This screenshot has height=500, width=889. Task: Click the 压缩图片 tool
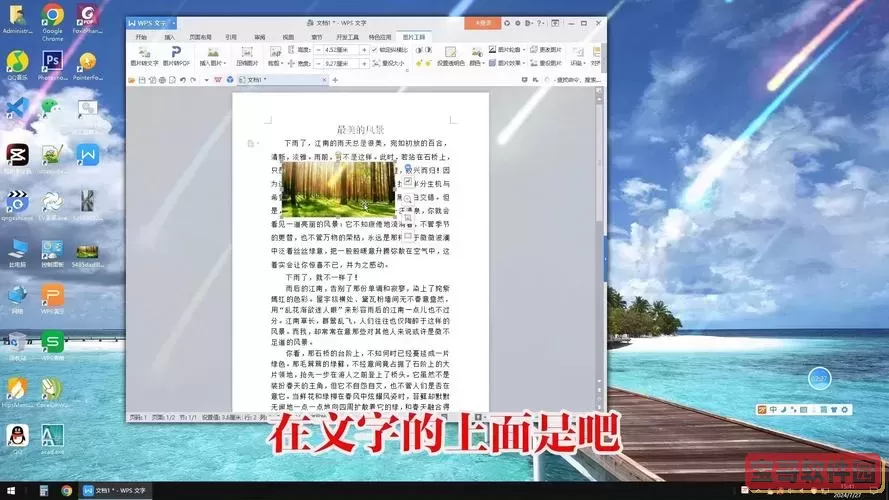[247, 56]
